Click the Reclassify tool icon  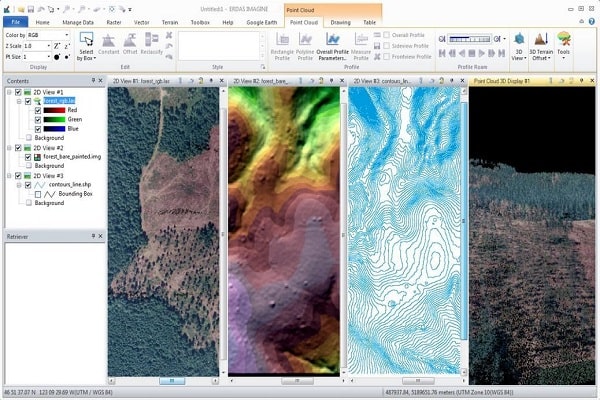(x=153, y=43)
